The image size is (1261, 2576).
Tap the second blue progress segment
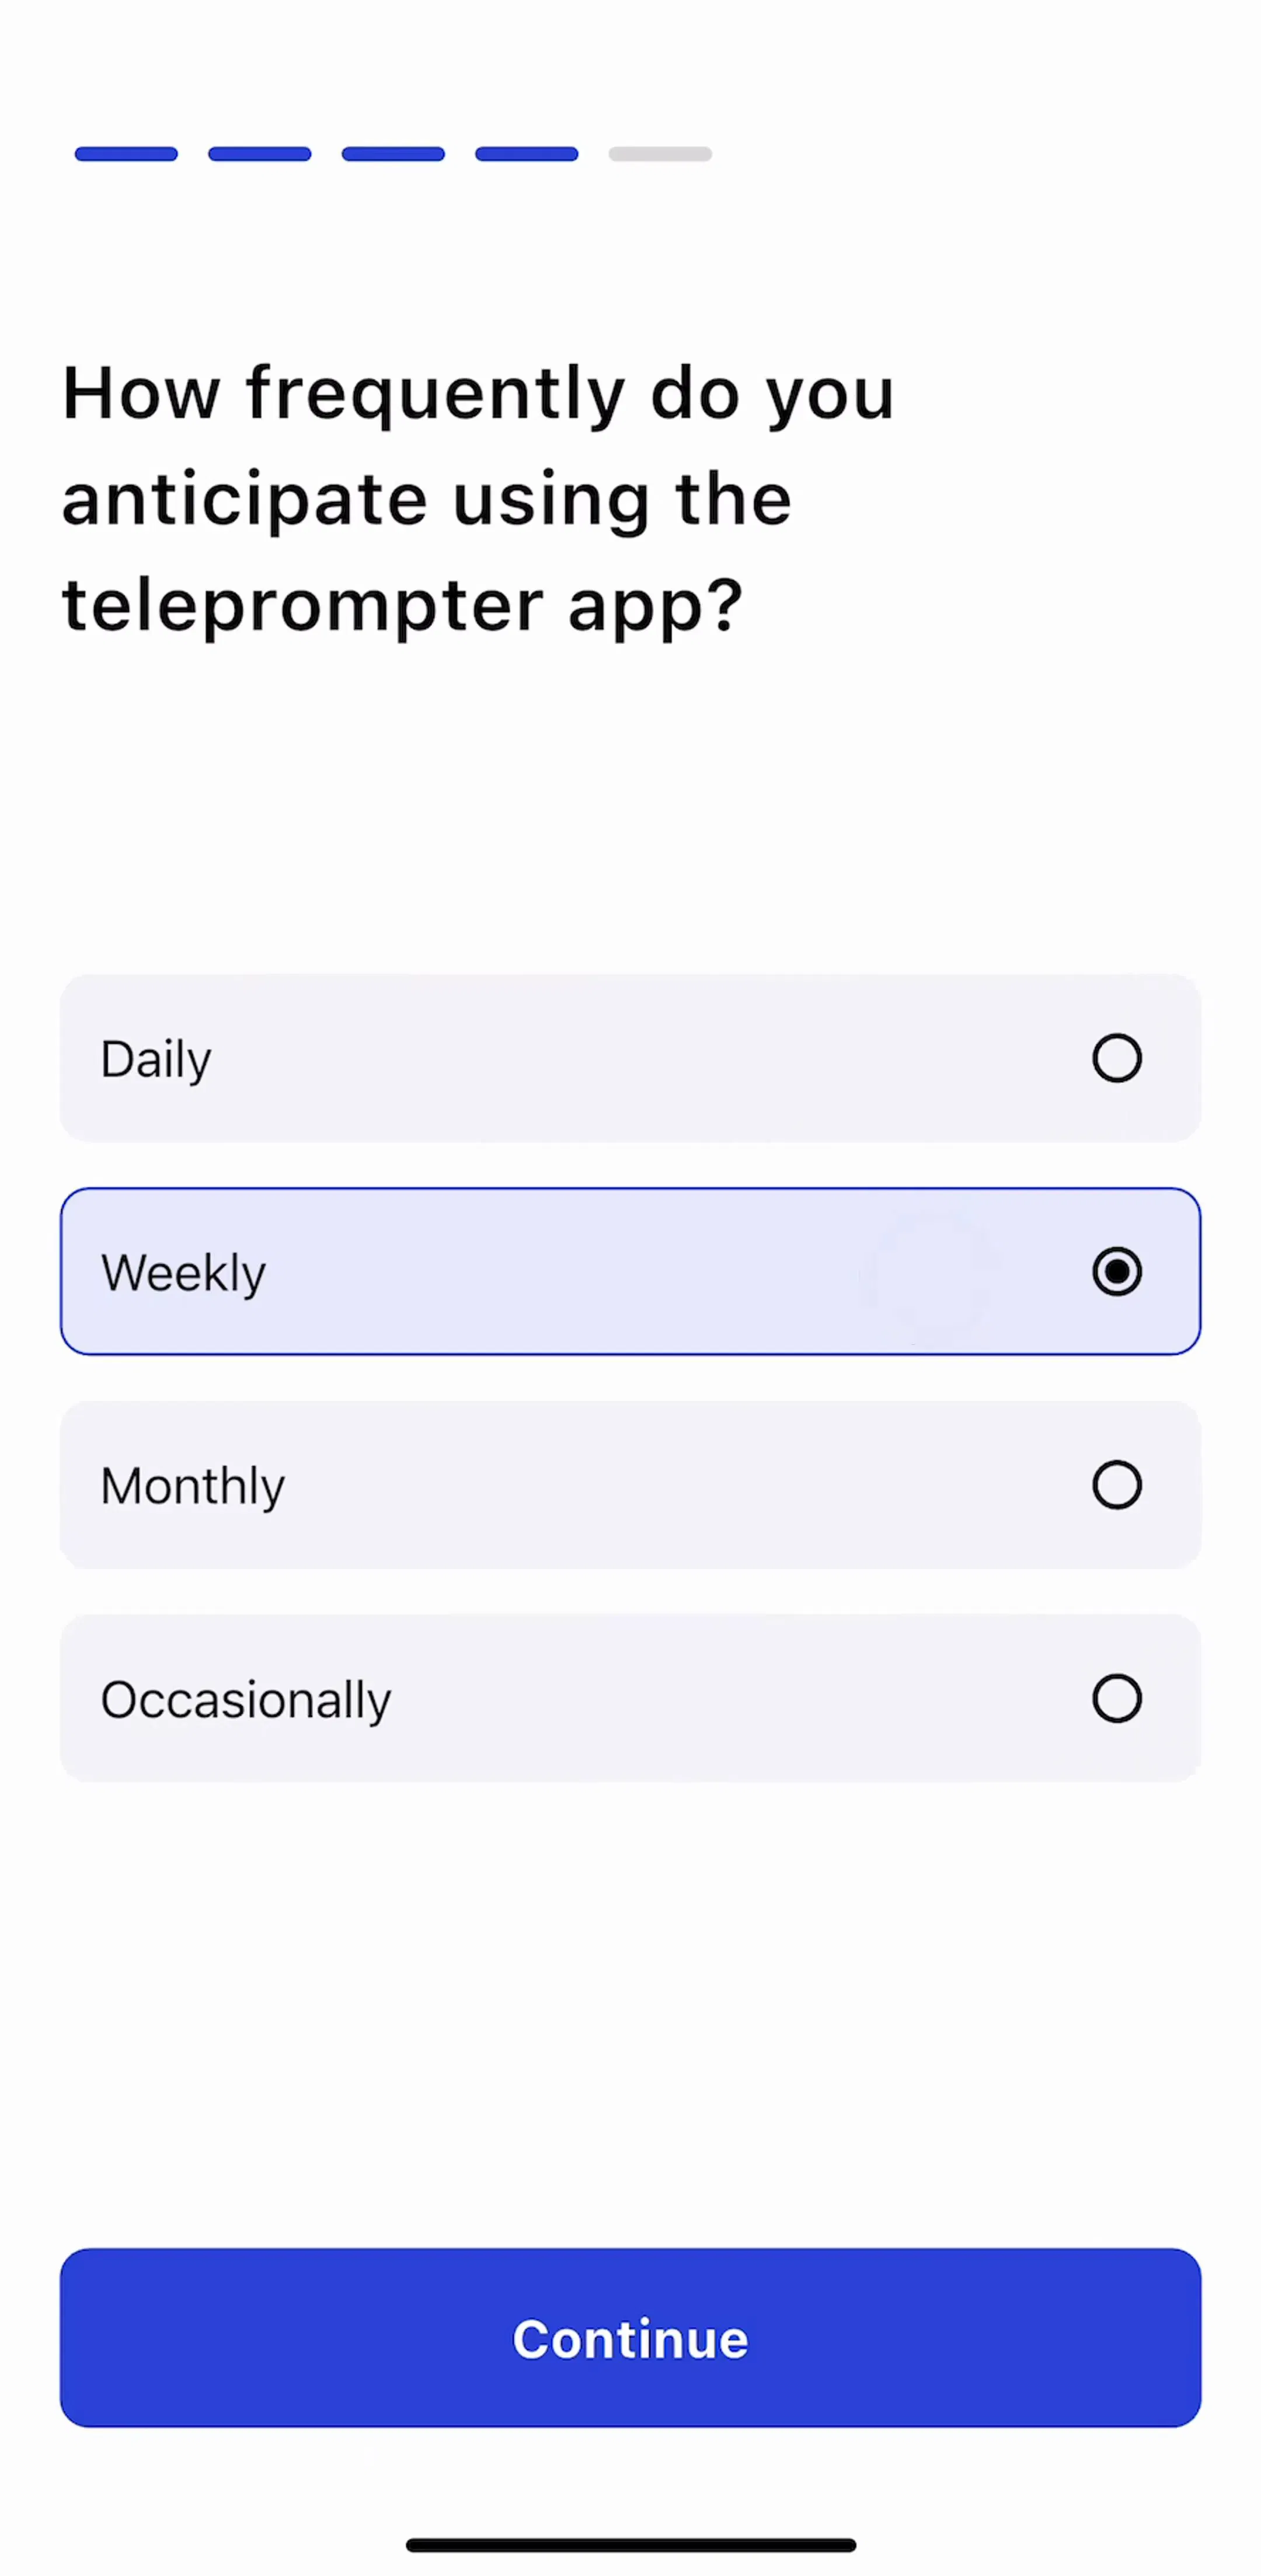tap(259, 154)
